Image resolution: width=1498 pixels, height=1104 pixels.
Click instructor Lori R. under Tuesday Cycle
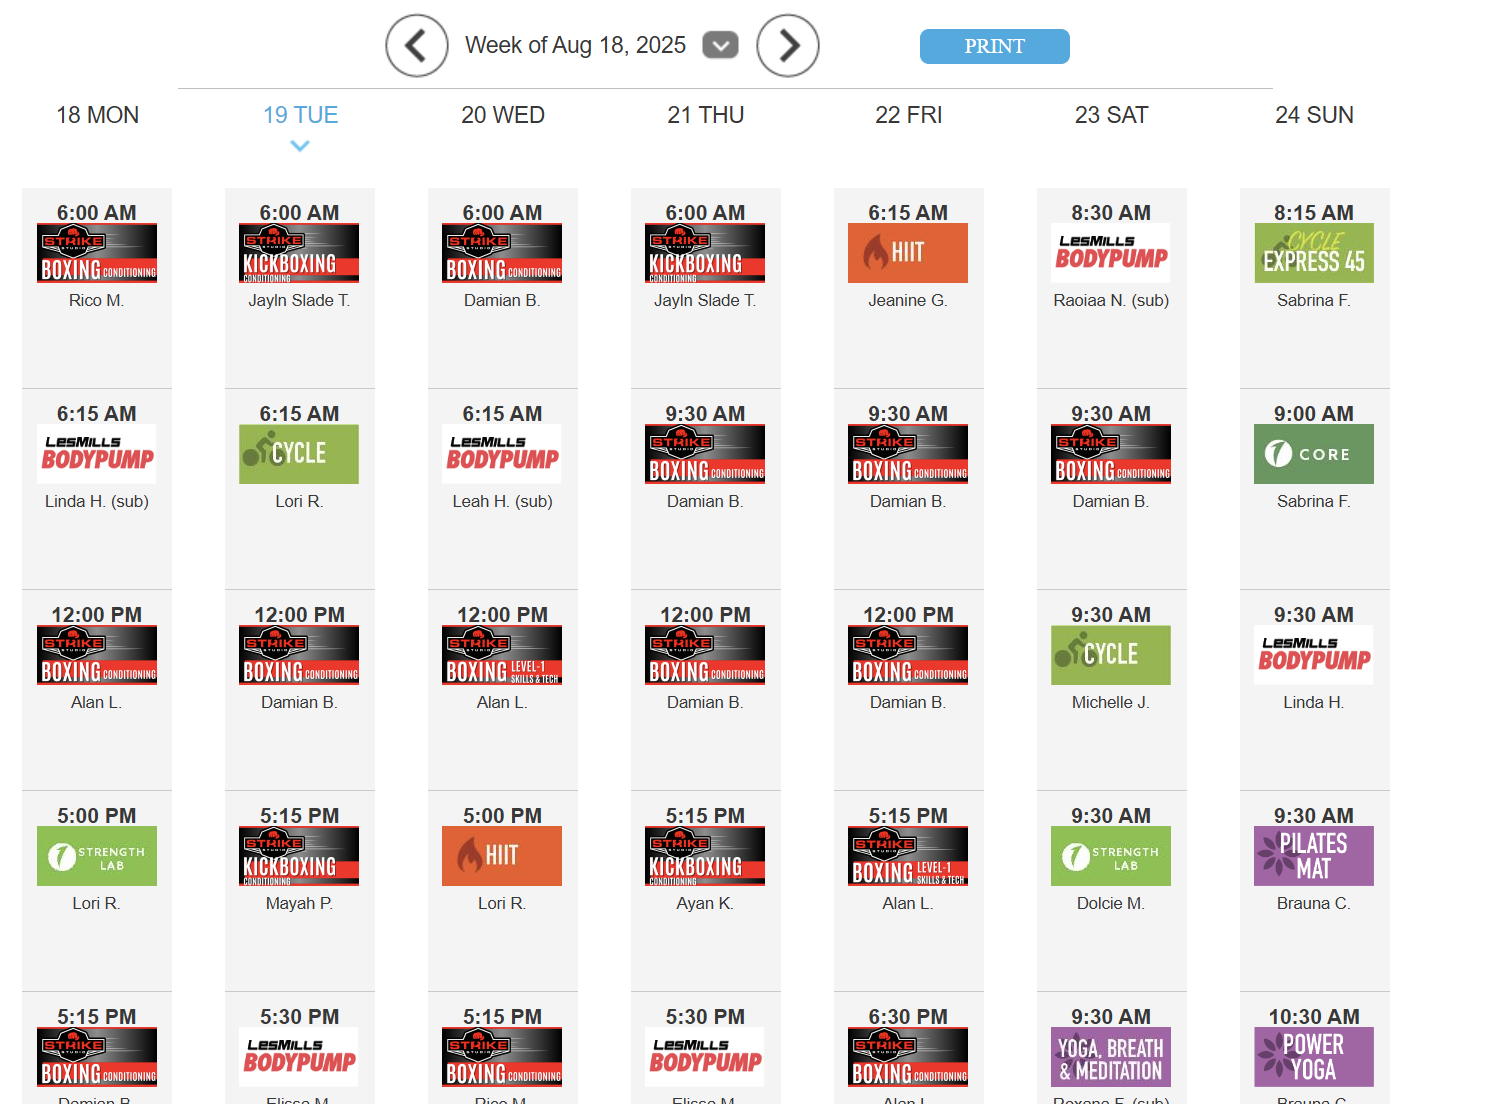click(x=299, y=501)
